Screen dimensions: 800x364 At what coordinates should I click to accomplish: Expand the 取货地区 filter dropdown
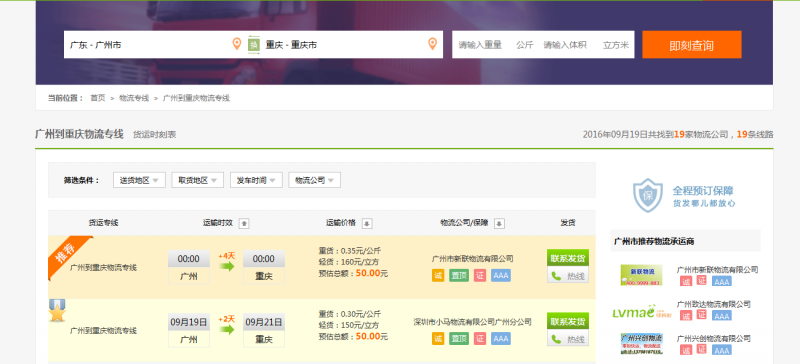197,180
